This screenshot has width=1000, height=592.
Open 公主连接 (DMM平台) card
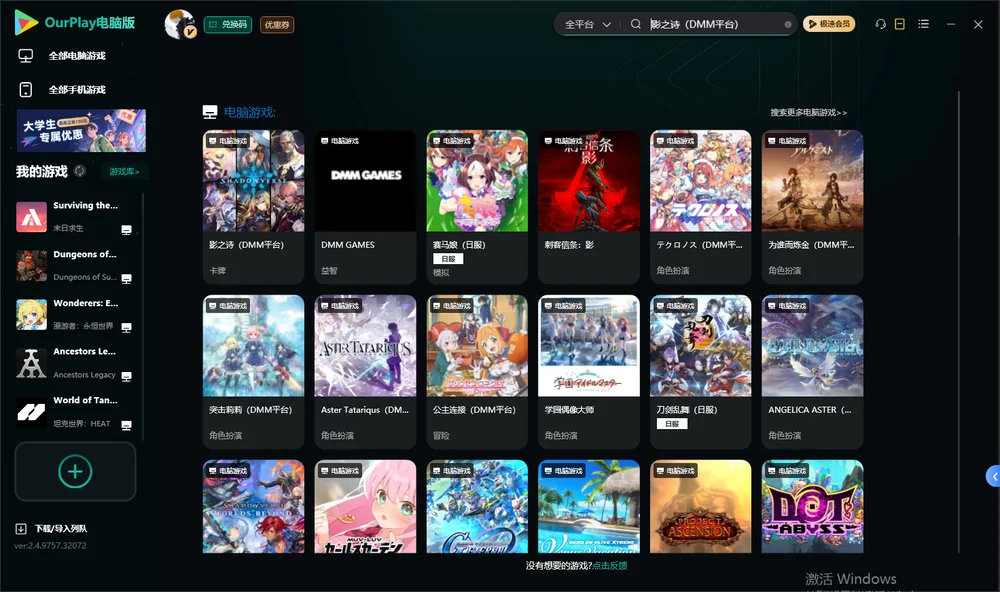click(x=477, y=372)
